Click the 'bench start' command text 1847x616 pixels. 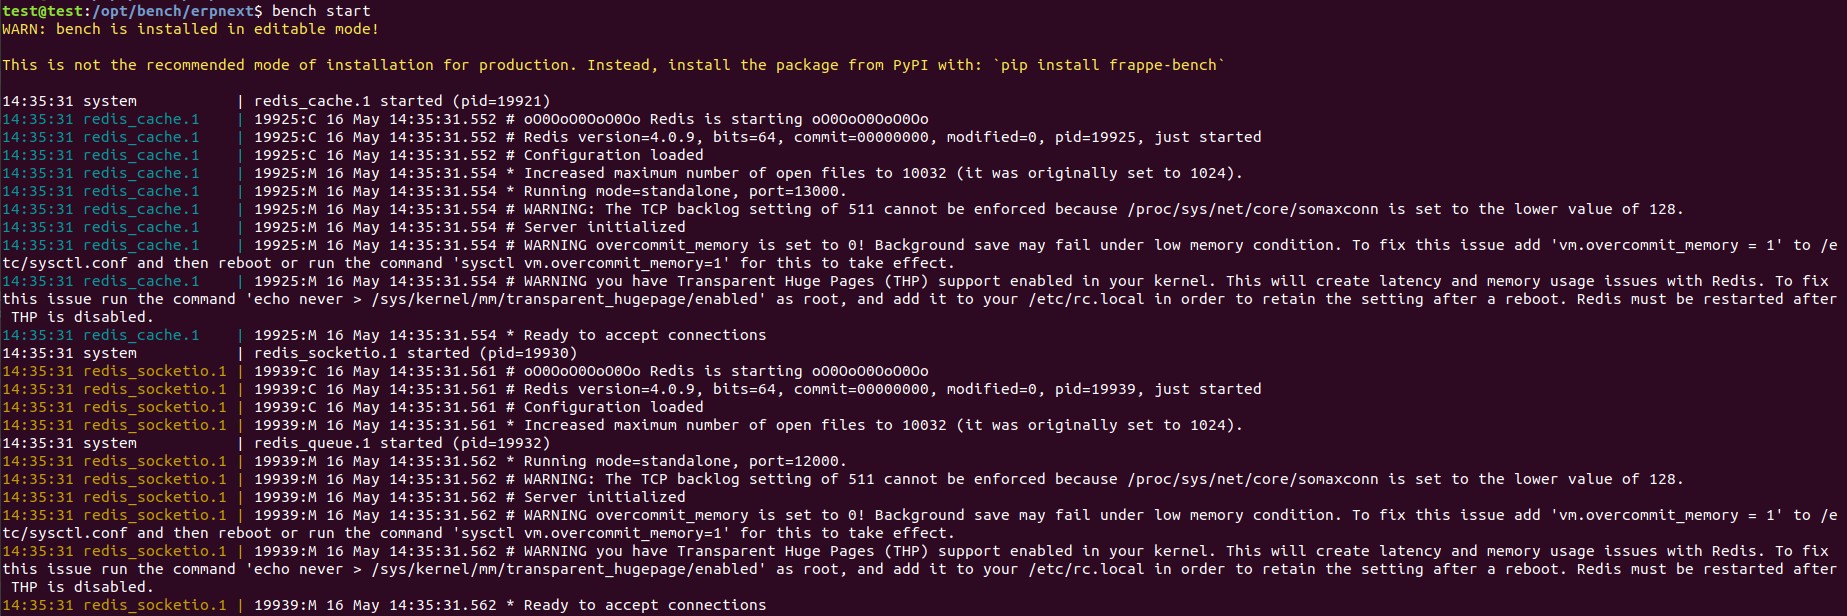(321, 11)
